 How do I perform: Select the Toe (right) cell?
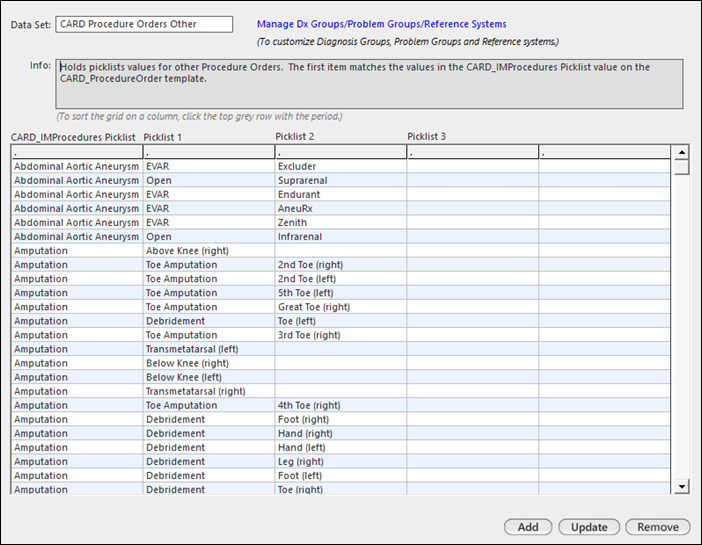point(341,489)
